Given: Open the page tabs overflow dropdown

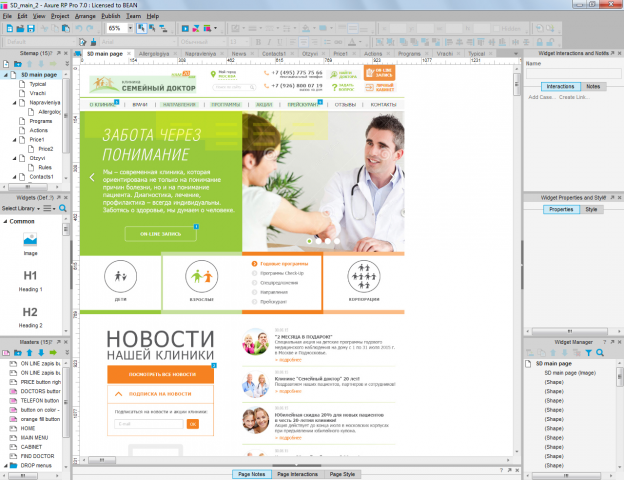Looking at the screenshot, I should tap(516, 54).
